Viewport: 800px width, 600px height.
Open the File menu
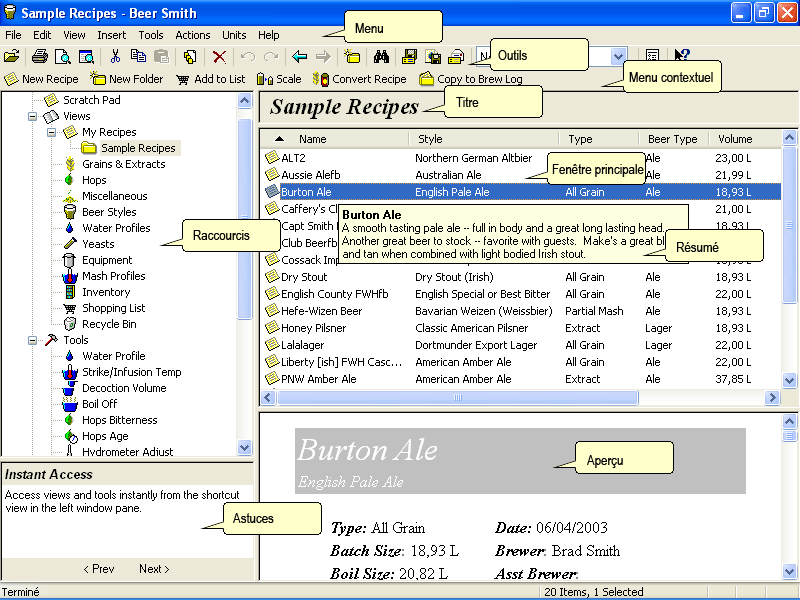point(13,35)
